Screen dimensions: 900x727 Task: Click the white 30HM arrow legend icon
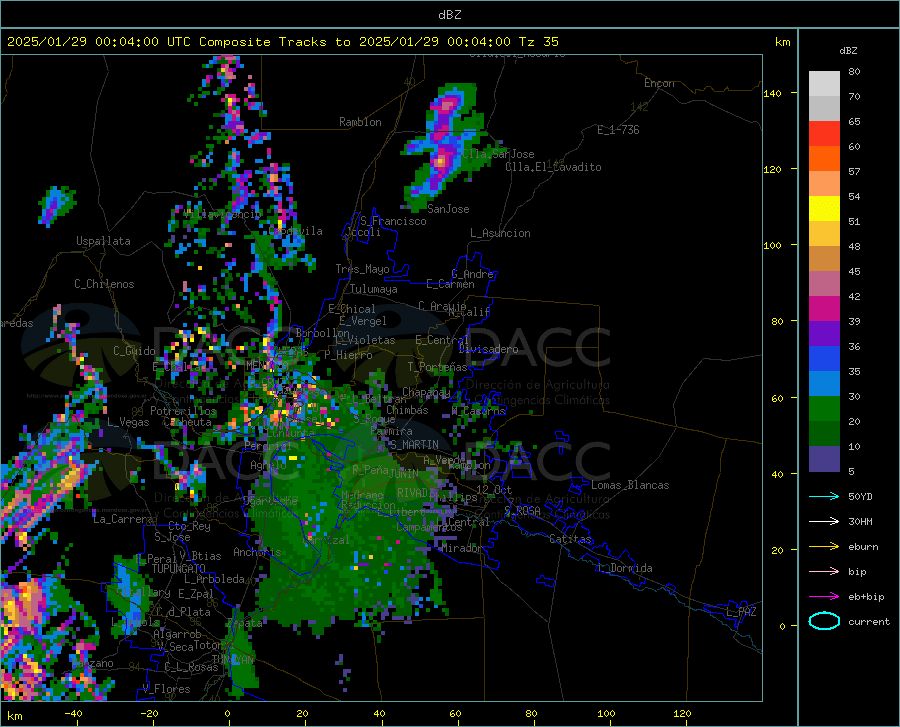[824, 521]
